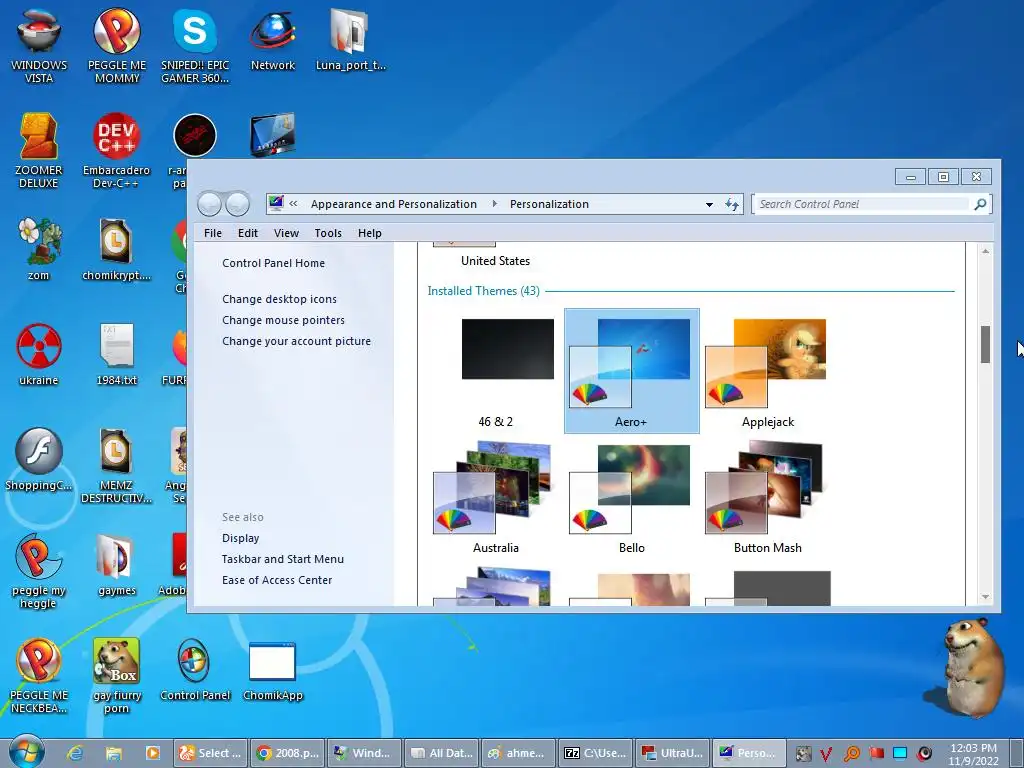
Task: Select the ZOOMER DELUXE desktop icon
Action: 39,151
